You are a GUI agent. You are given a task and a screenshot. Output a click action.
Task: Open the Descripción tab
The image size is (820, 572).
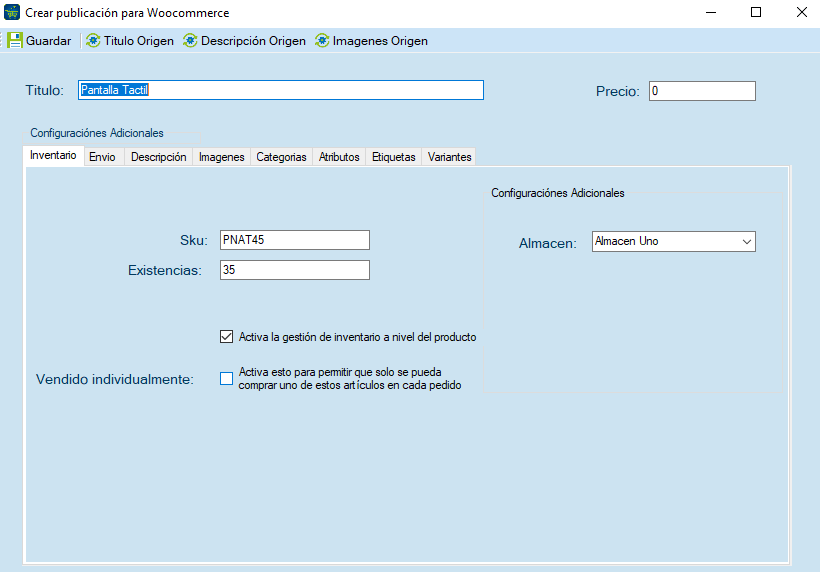(158, 157)
